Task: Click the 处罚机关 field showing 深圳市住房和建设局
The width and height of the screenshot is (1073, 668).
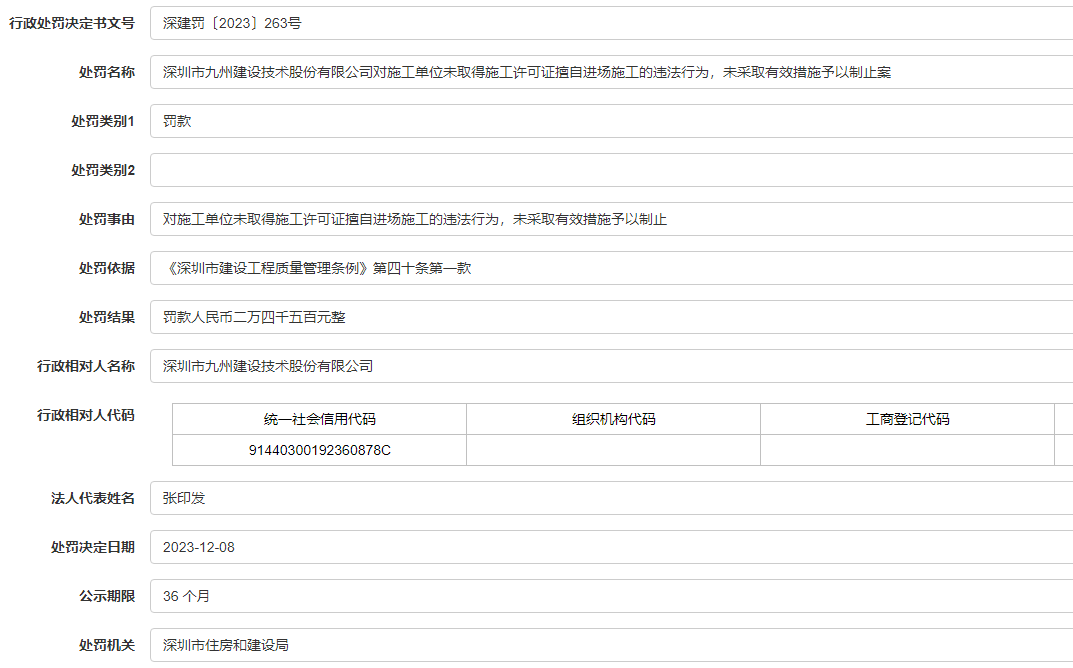Action: pyautogui.click(x=612, y=645)
